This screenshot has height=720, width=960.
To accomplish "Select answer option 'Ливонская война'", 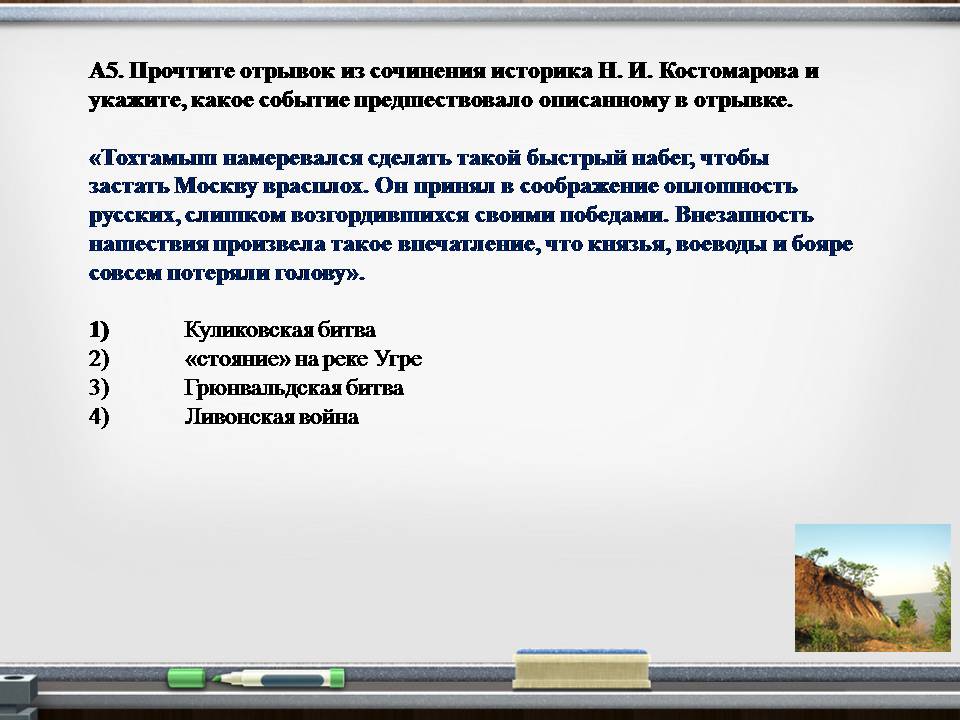I will (271, 417).
